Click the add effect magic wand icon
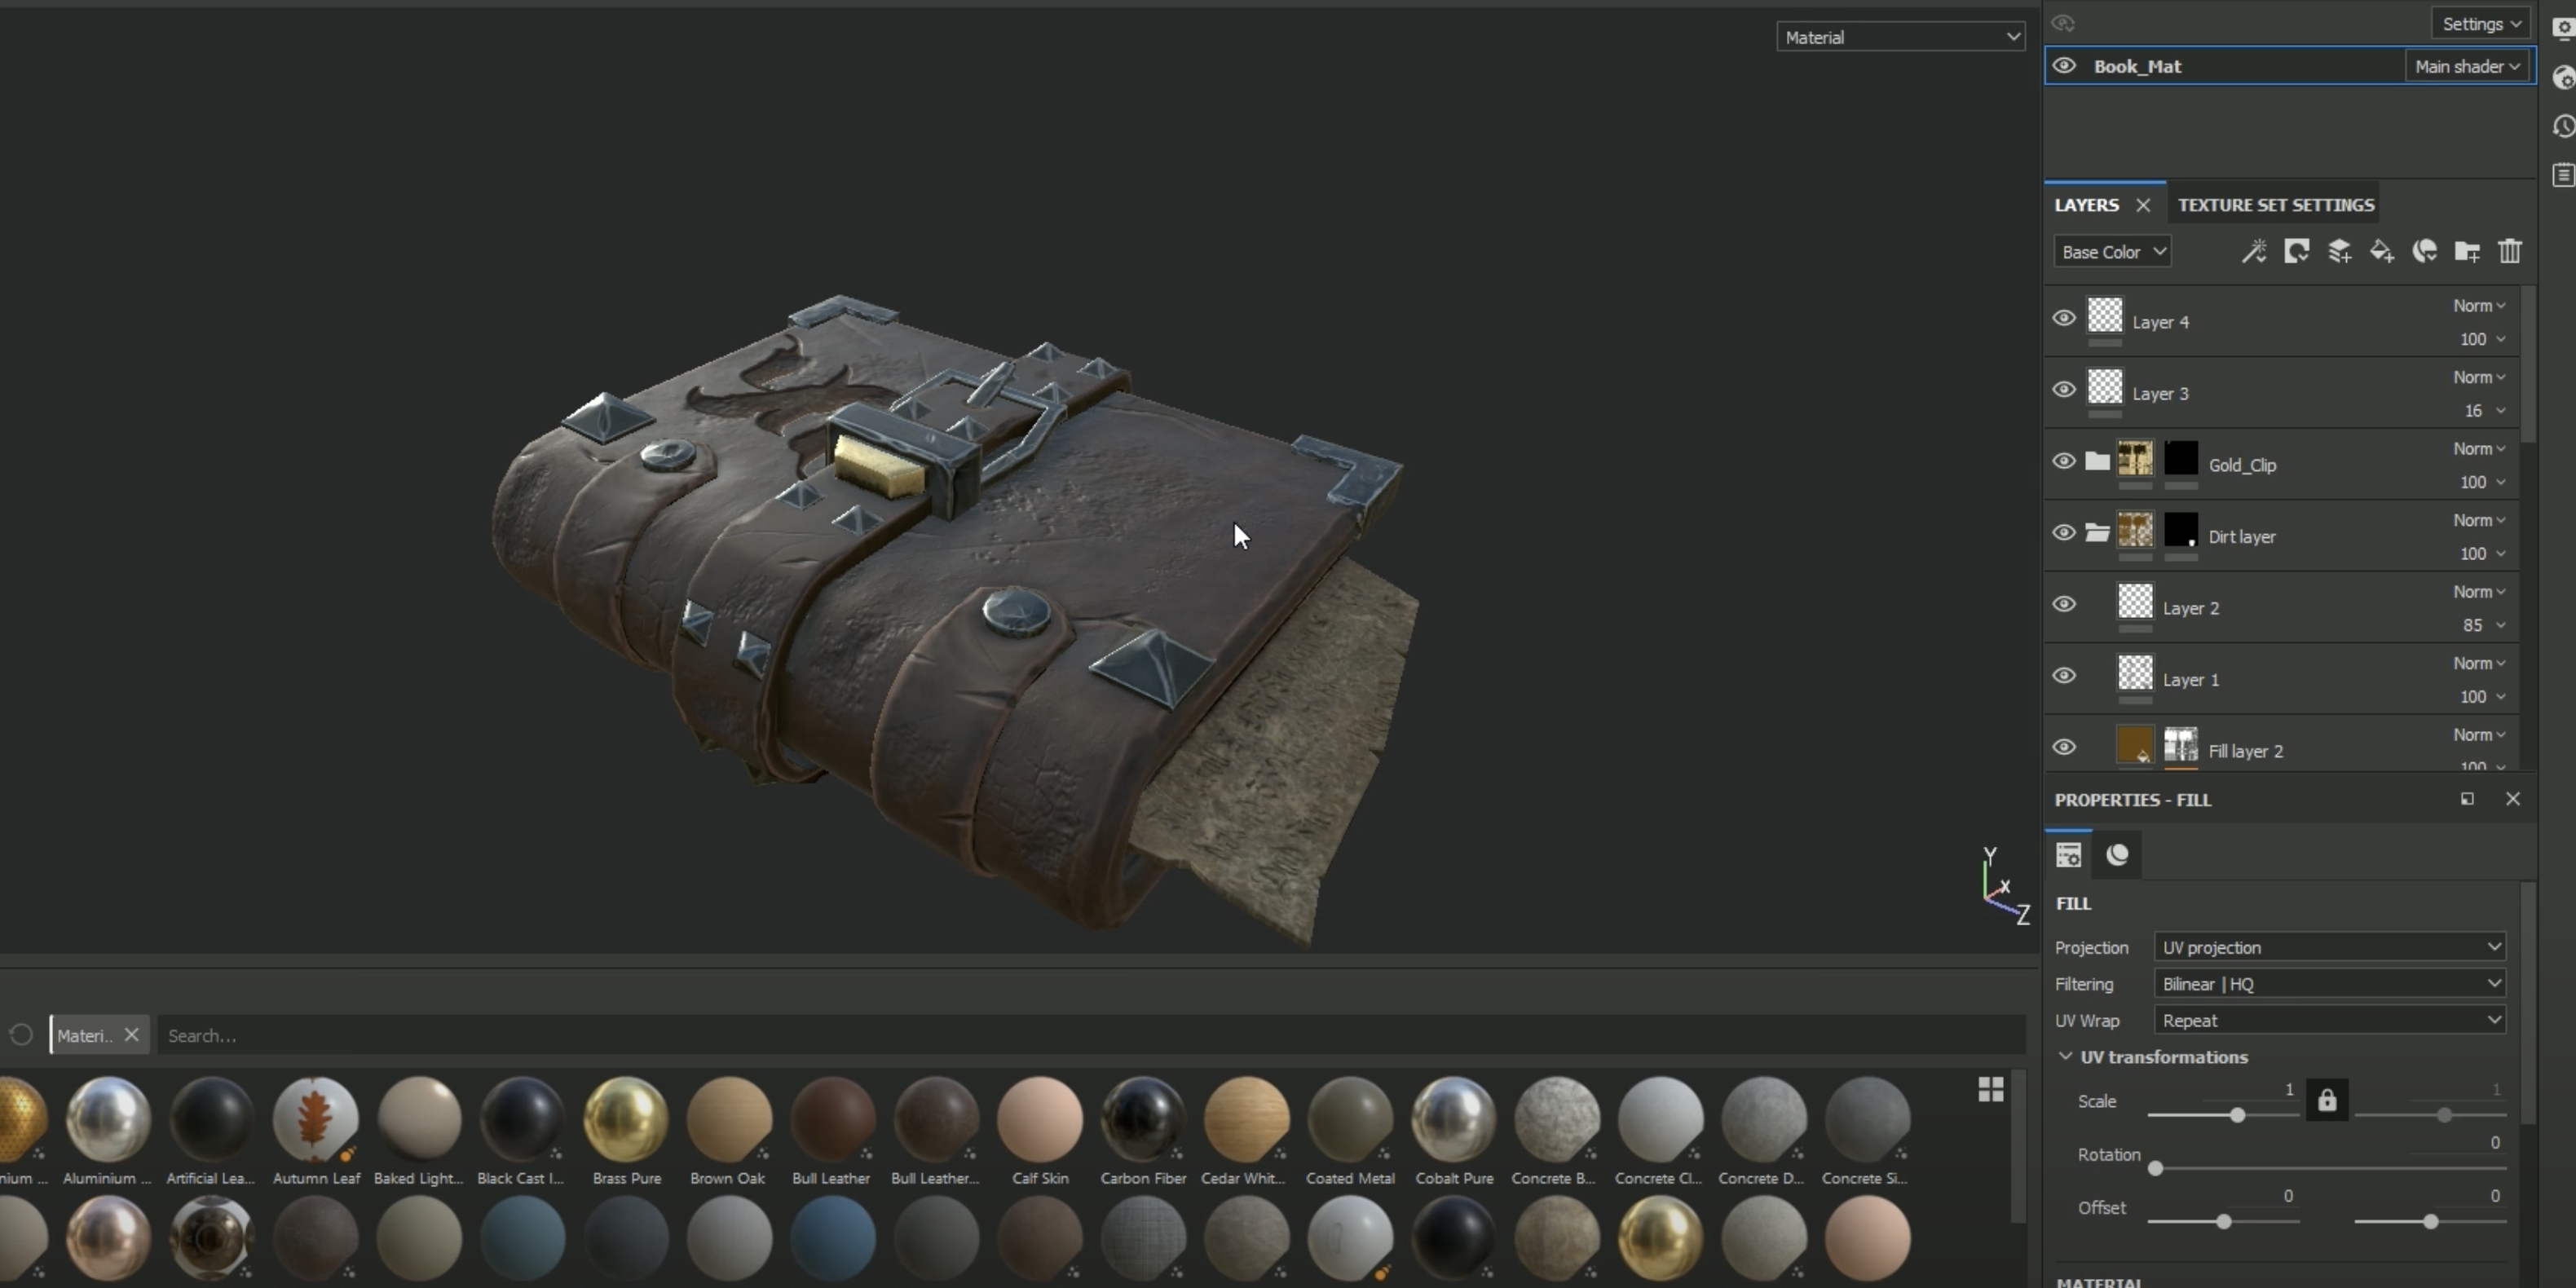2576x1288 pixels. coord(2253,251)
